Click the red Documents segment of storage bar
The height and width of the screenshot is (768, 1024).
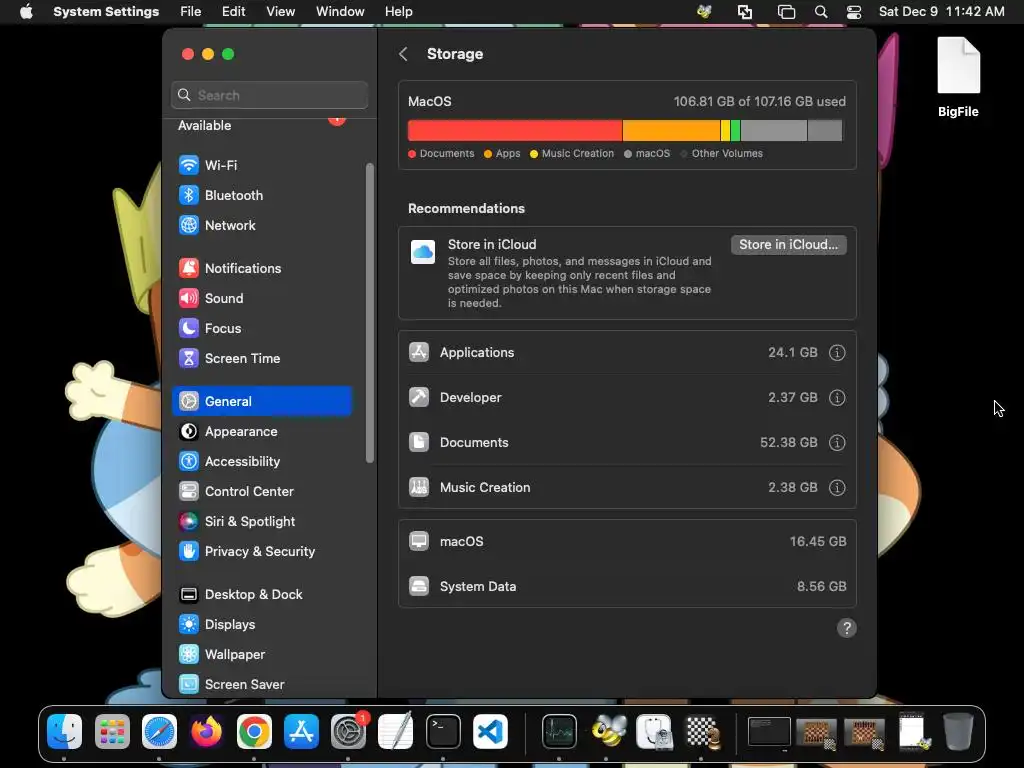click(x=515, y=131)
